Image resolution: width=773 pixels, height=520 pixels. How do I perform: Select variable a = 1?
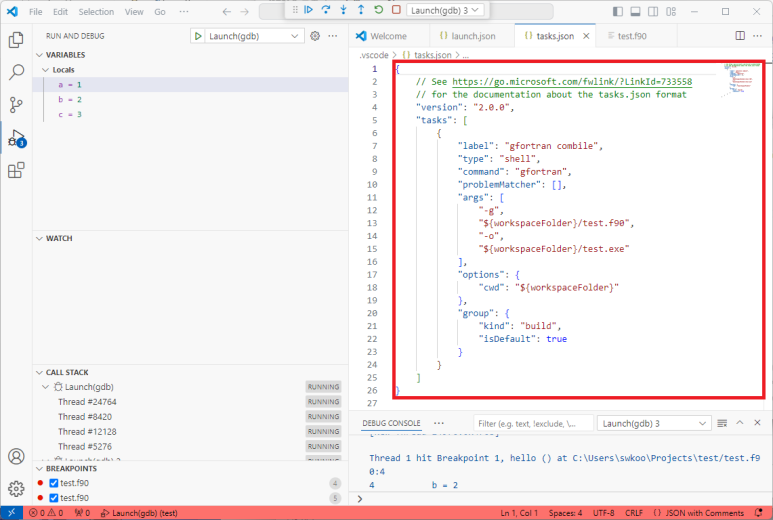pyautogui.click(x=190, y=85)
